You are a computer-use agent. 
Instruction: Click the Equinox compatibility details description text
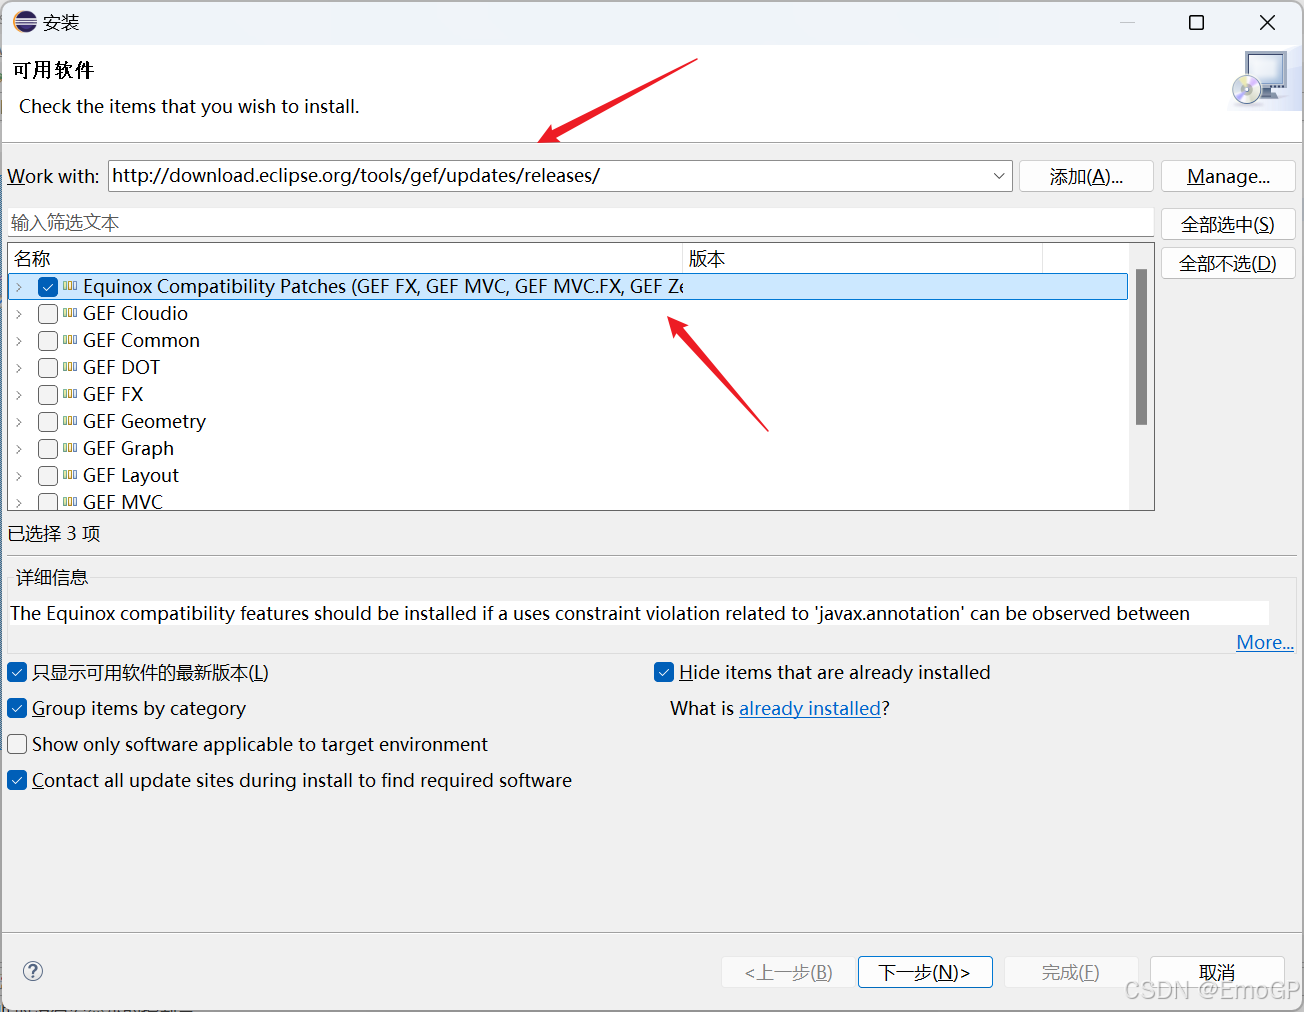(x=600, y=613)
